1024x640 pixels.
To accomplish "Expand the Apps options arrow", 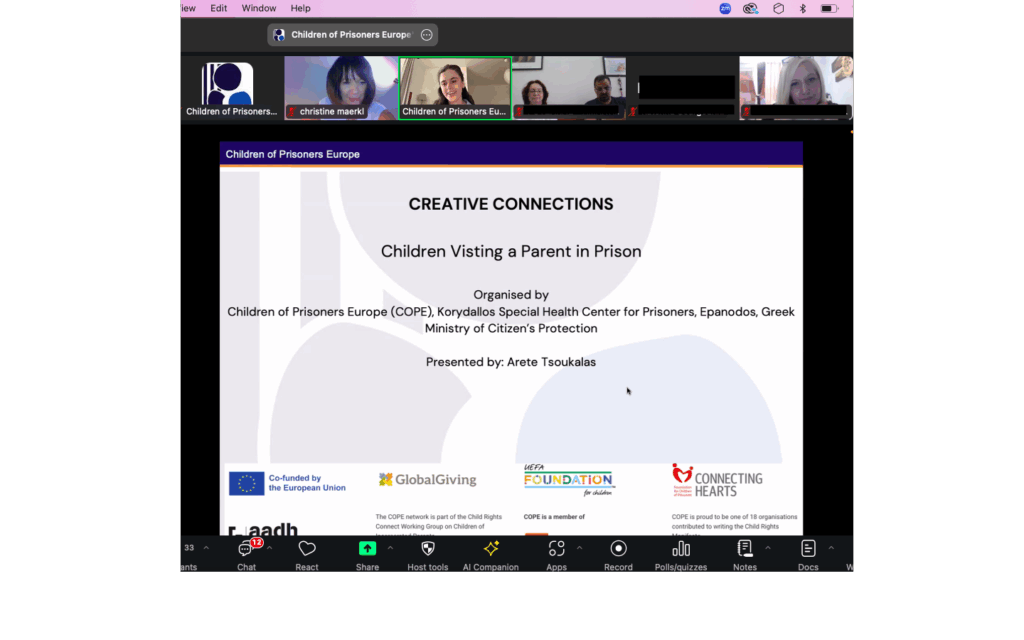I will coord(580,548).
